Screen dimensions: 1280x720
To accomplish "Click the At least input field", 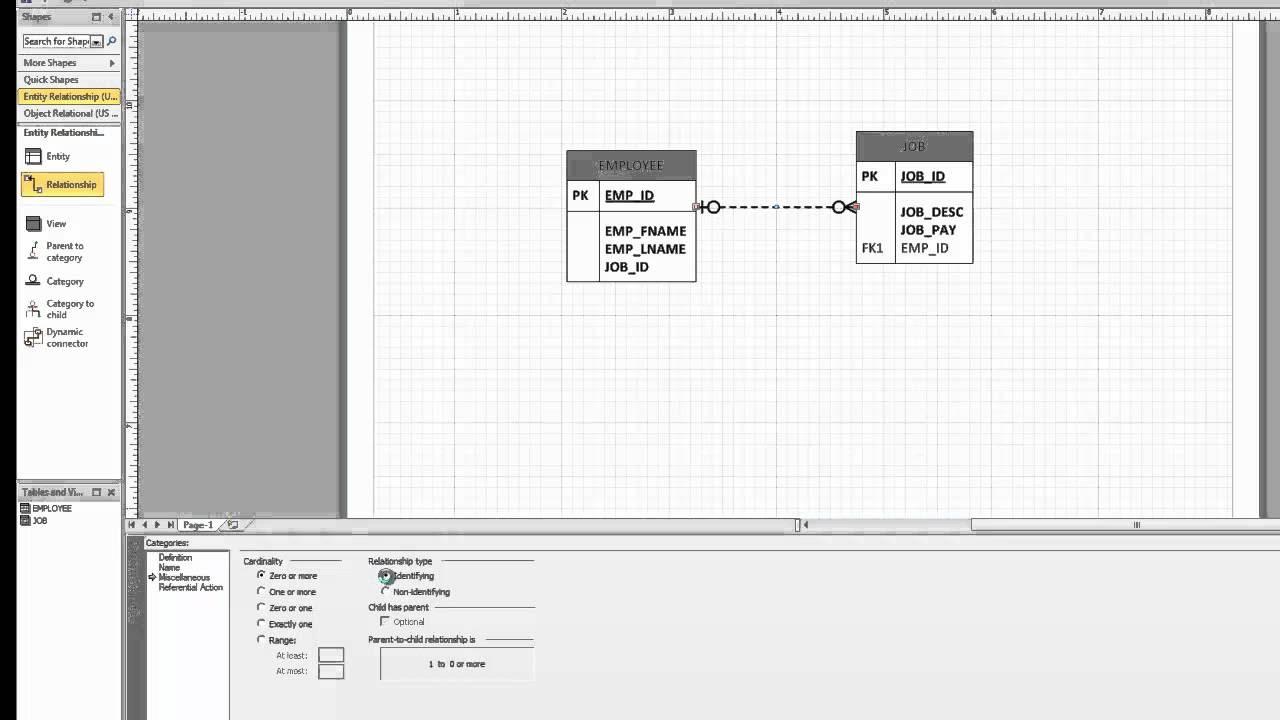I will coord(331,655).
